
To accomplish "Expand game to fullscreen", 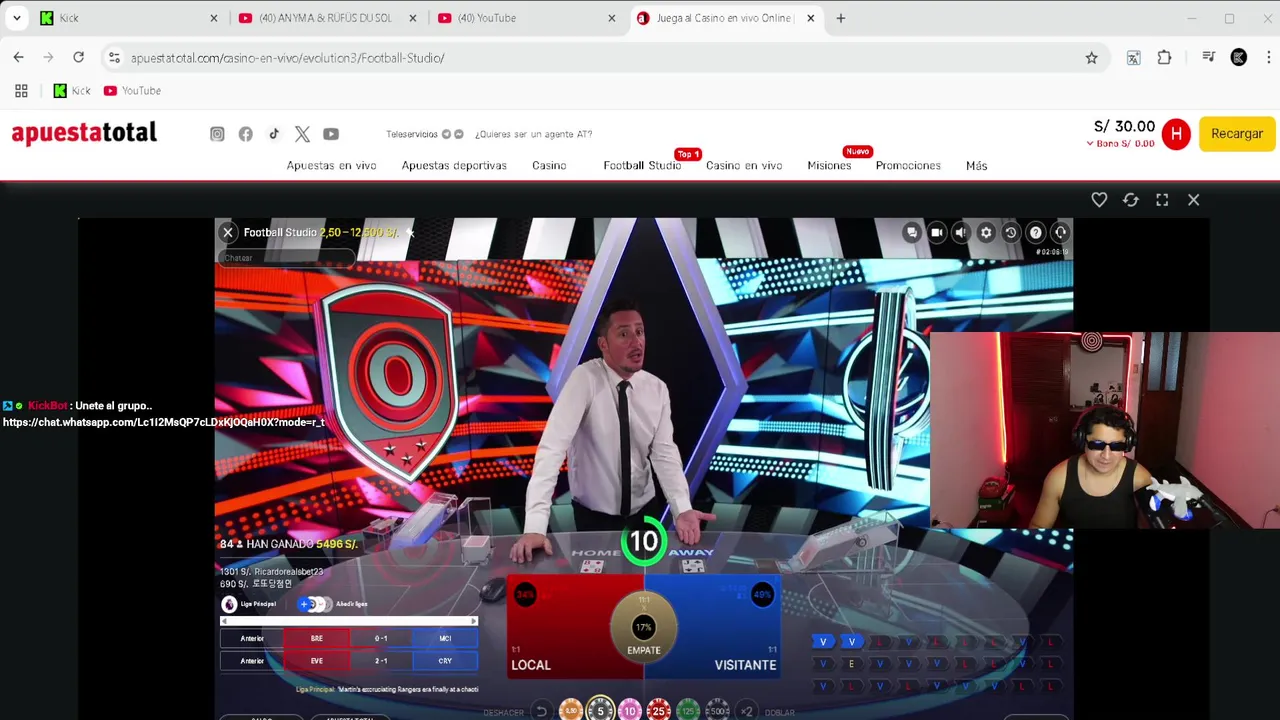I will tap(1162, 200).
